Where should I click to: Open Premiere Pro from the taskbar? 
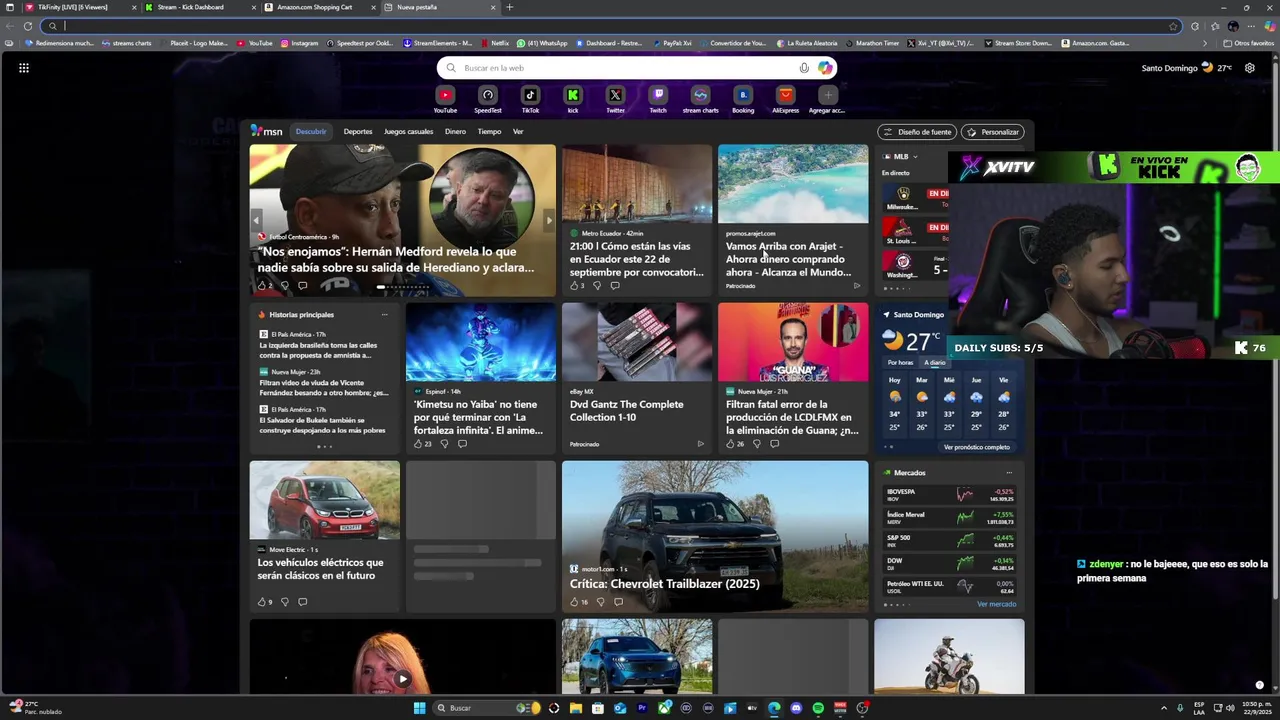click(x=642, y=708)
